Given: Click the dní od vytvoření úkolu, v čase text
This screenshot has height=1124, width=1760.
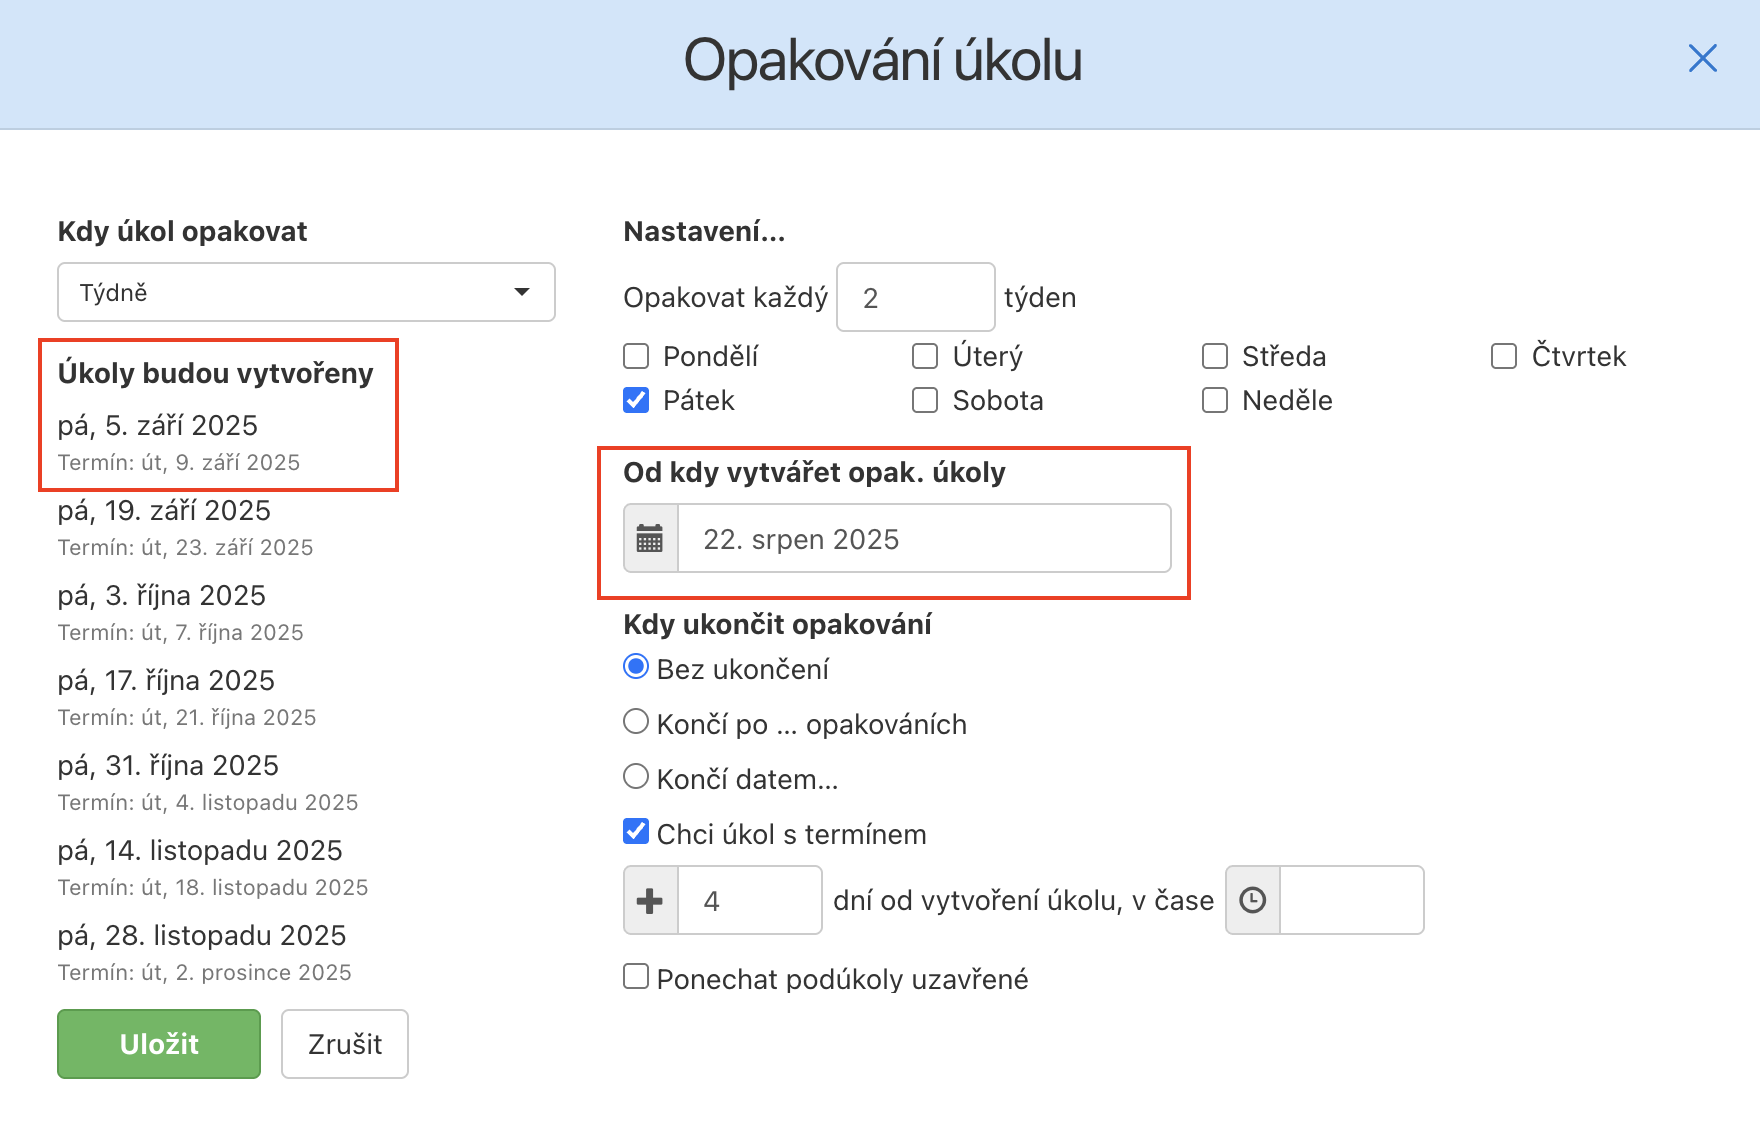Looking at the screenshot, I should (x=1023, y=901).
